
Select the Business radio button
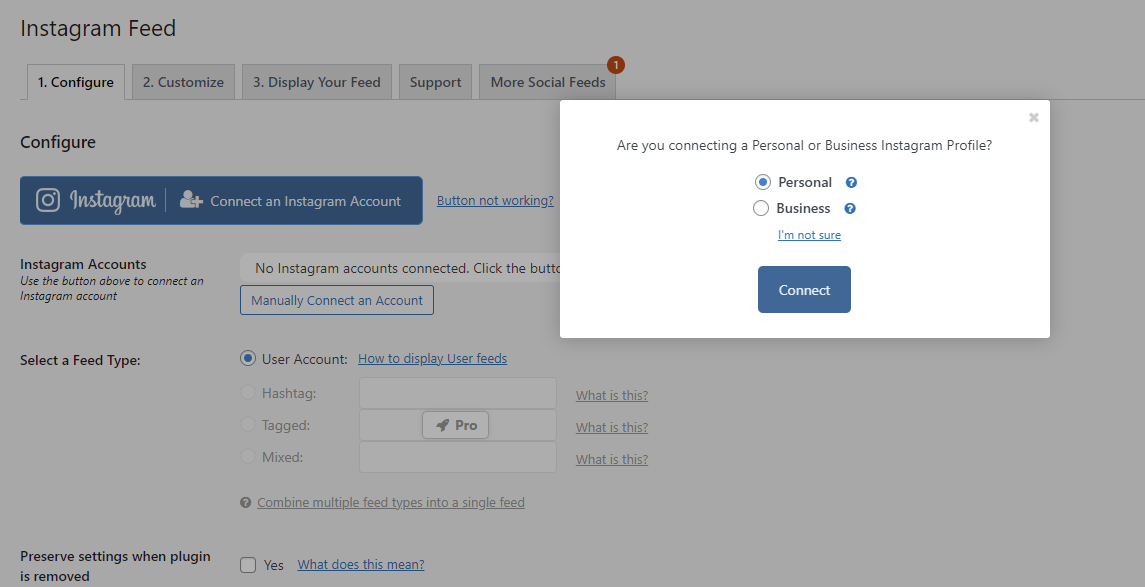[761, 208]
